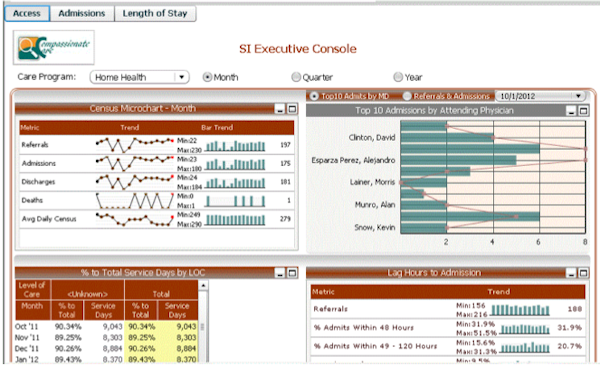Click the Service Days column header under Total
The width and height of the screenshot is (600, 366).
pos(177,310)
